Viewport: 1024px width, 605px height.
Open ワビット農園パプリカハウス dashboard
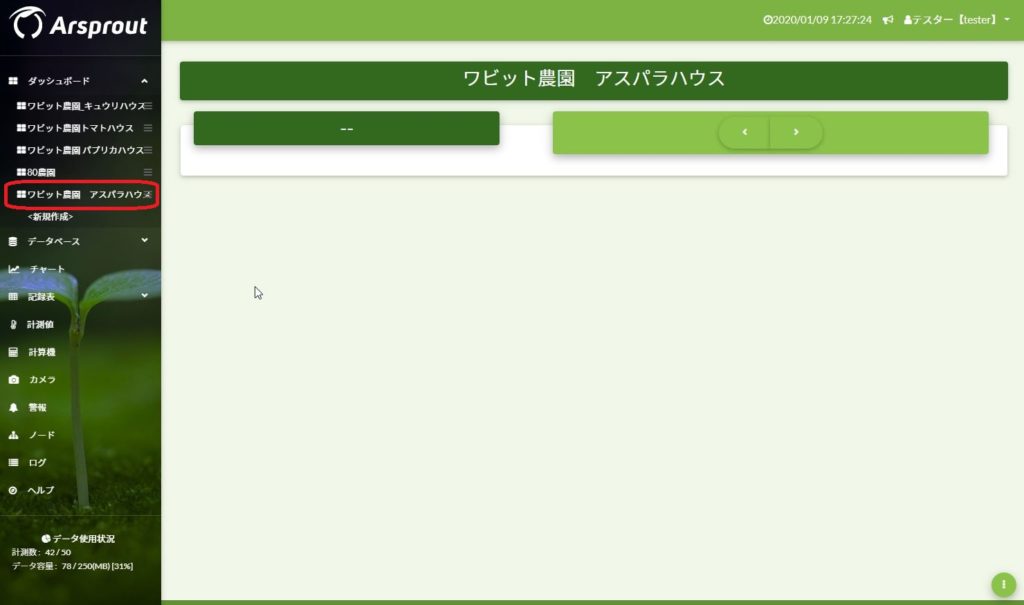coord(85,150)
